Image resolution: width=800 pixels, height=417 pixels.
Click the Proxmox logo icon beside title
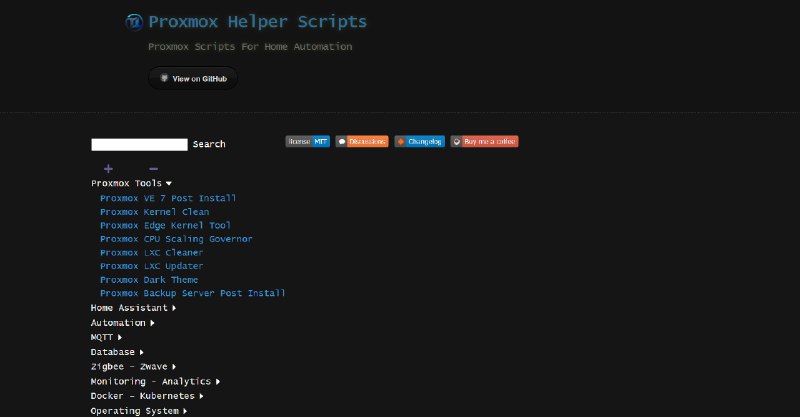click(134, 22)
